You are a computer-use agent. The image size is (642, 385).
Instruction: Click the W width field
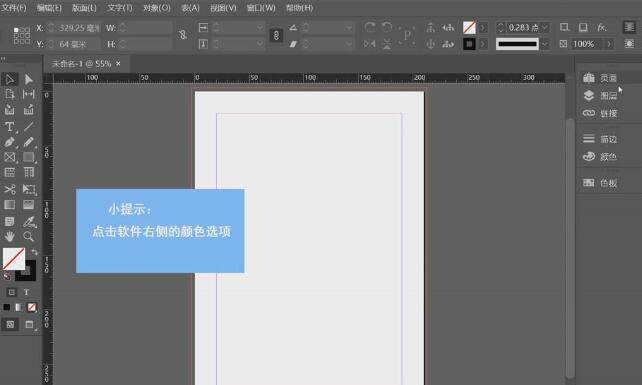(x=150, y=28)
